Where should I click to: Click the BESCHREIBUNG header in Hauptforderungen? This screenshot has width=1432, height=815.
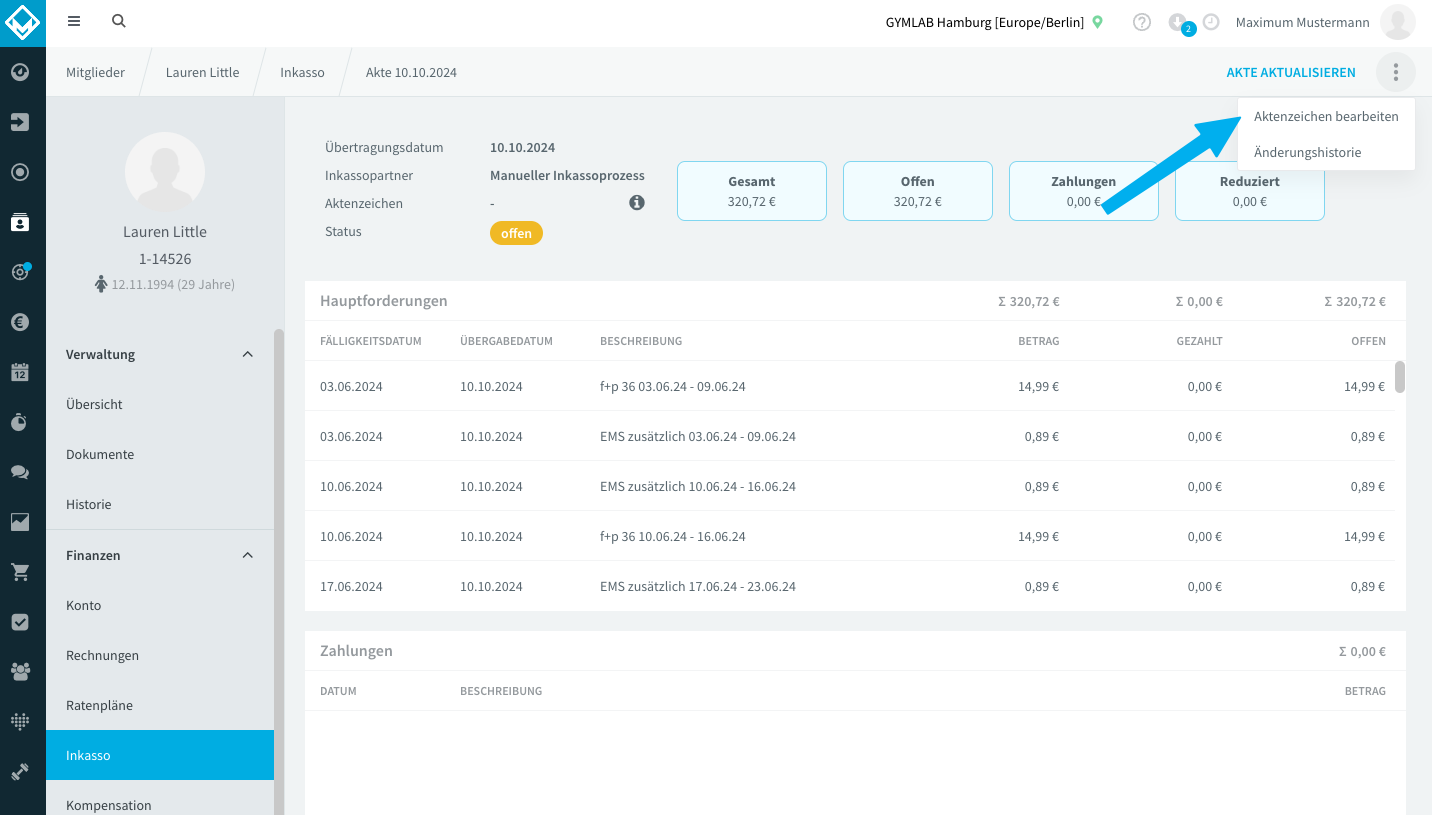pyautogui.click(x=641, y=341)
